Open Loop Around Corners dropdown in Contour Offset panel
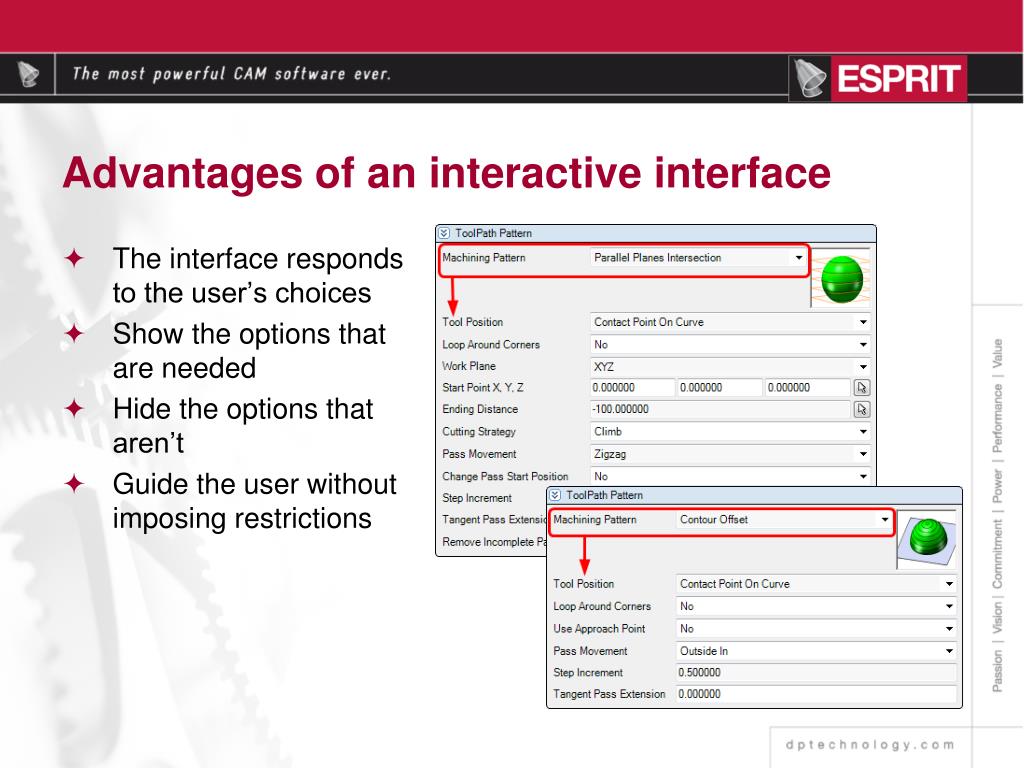This screenshot has width=1024, height=768. [949, 606]
